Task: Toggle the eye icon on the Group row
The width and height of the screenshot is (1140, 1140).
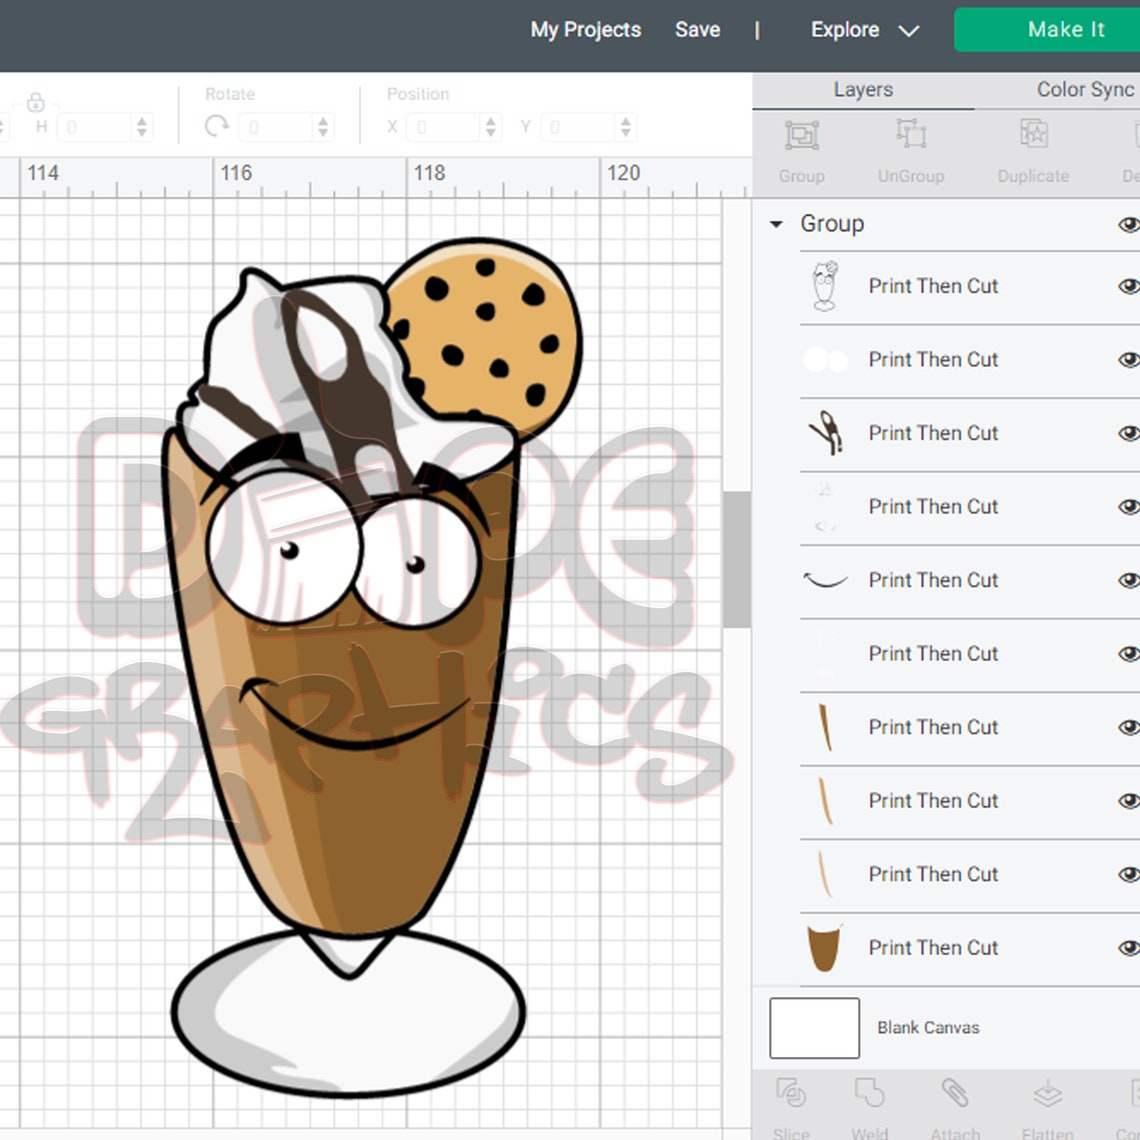Action: (1129, 224)
